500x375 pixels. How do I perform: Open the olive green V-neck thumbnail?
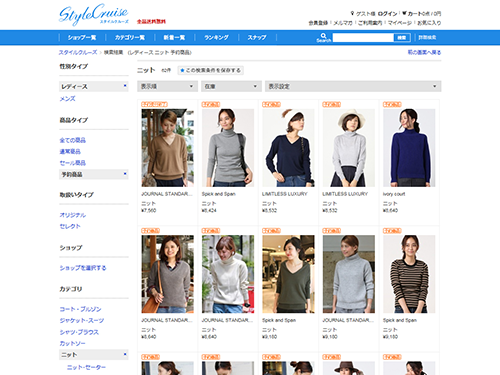coord(288,274)
